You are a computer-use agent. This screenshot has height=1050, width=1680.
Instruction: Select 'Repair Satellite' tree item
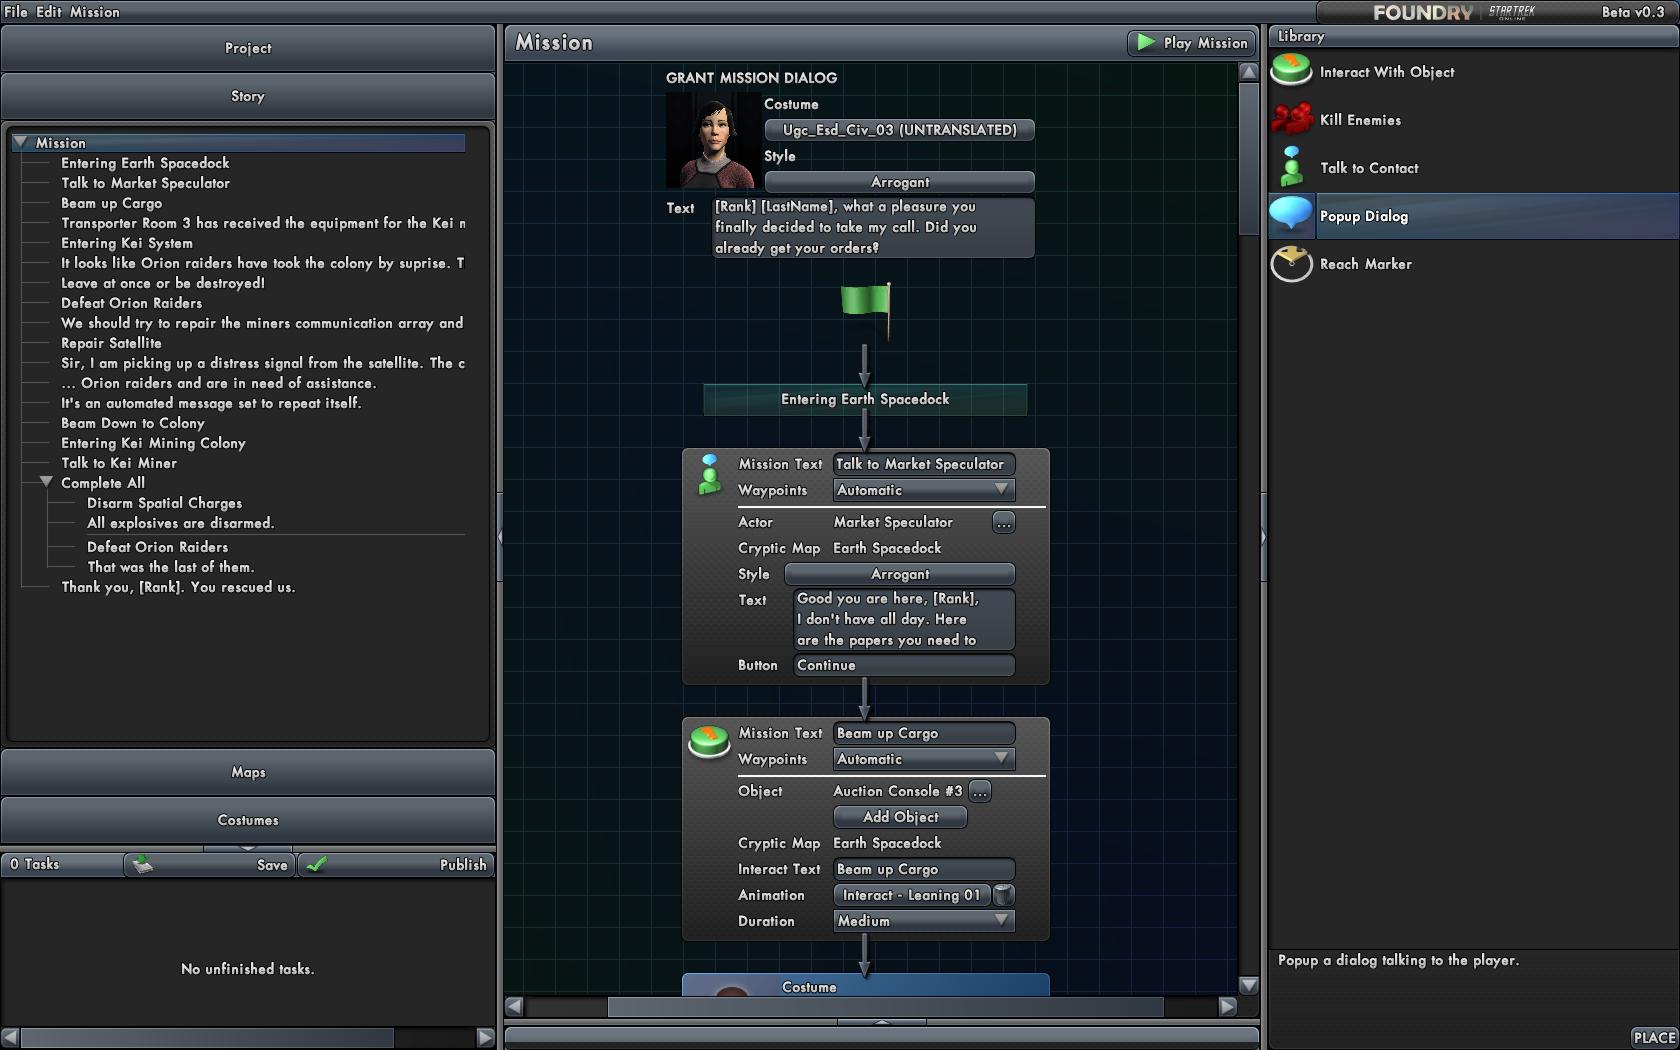coord(111,343)
